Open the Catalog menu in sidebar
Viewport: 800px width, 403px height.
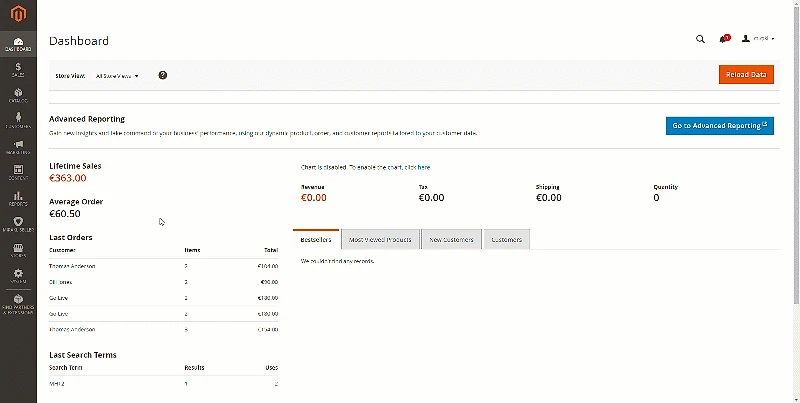click(x=18, y=96)
